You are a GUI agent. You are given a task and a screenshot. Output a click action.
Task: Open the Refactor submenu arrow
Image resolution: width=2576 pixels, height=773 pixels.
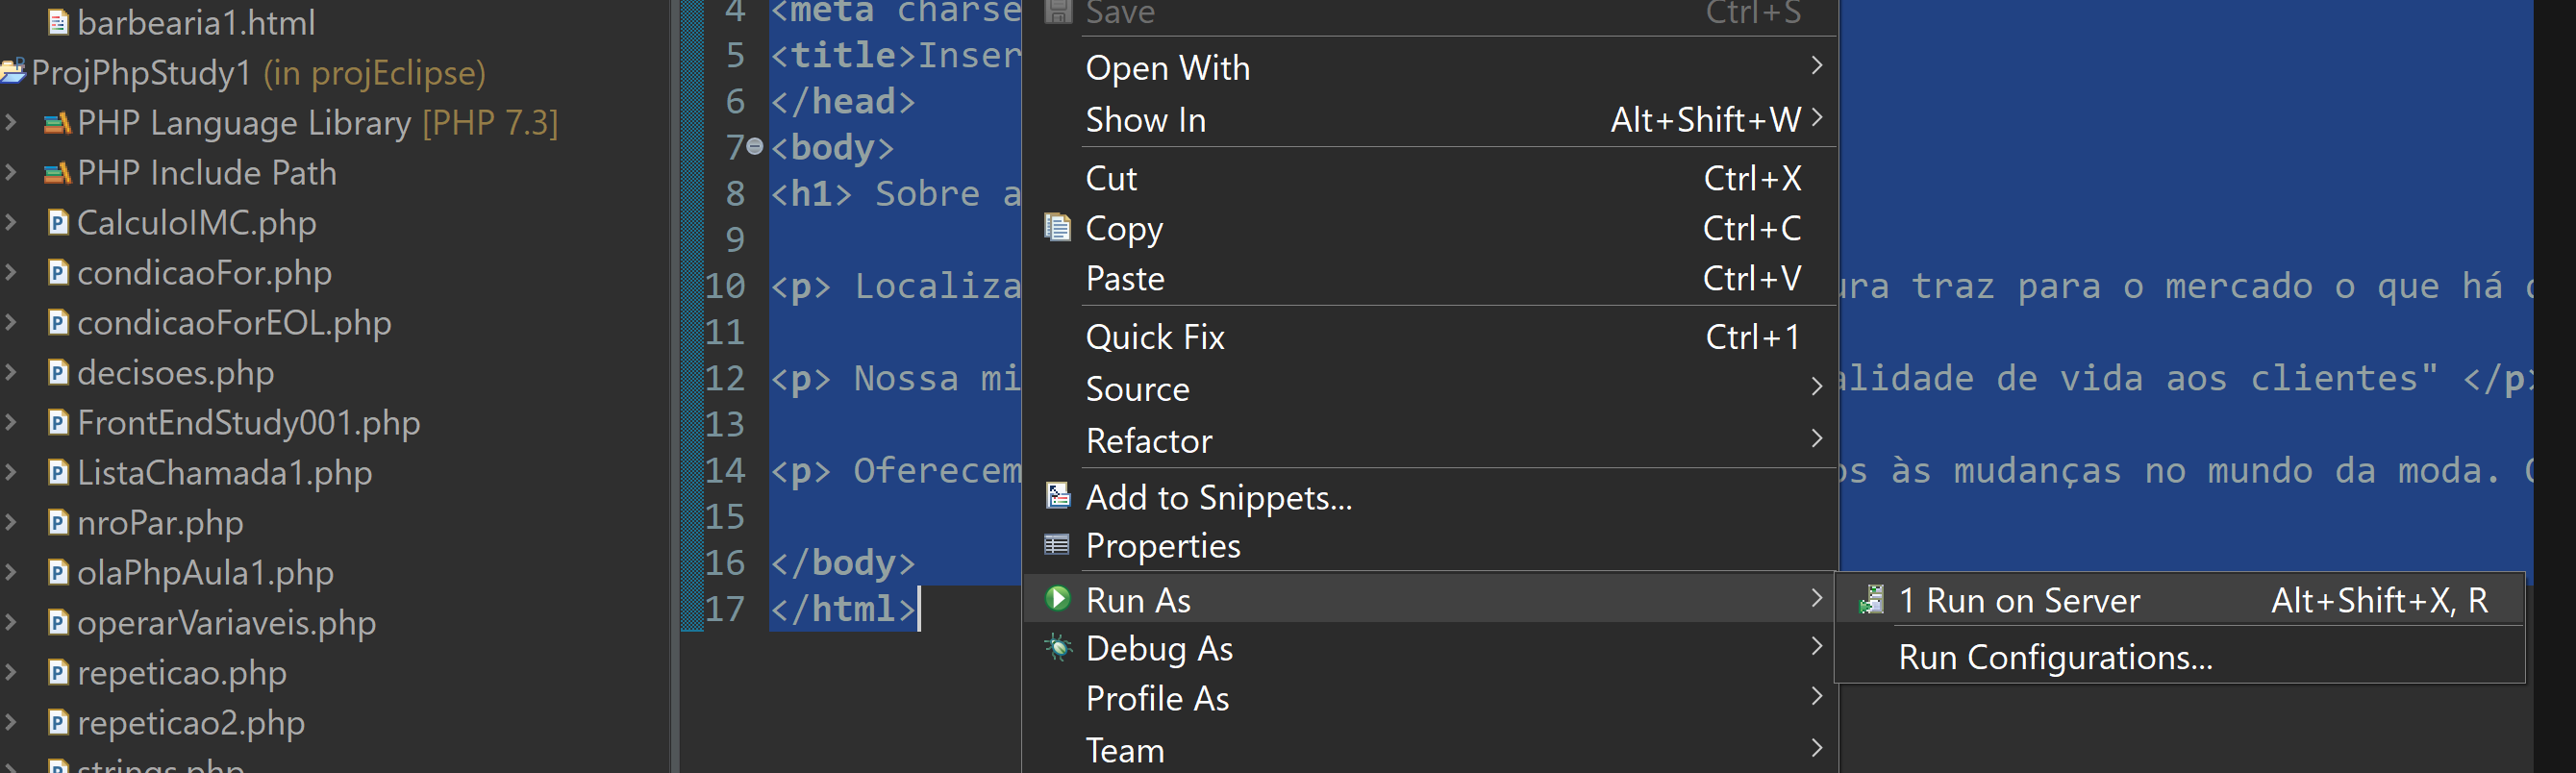1816,439
